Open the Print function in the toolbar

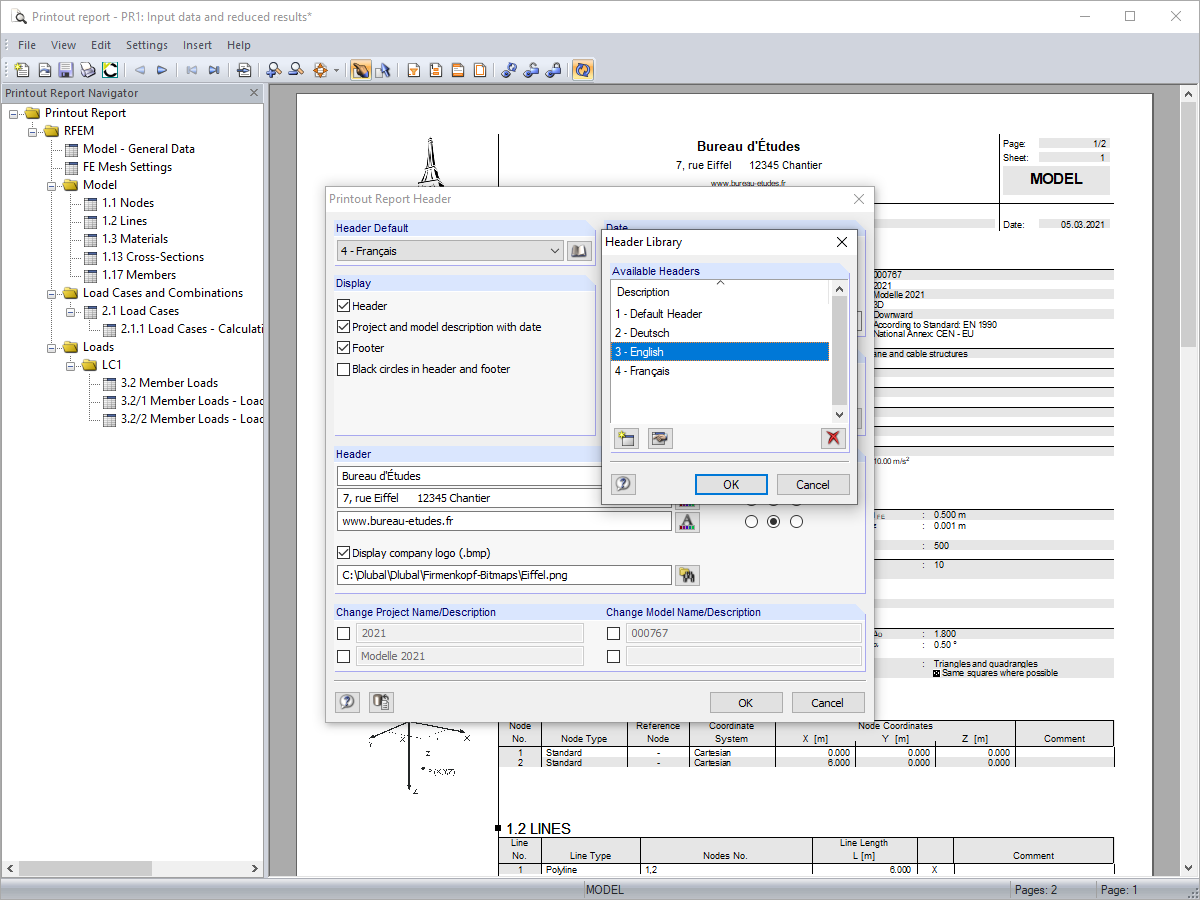point(87,69)
